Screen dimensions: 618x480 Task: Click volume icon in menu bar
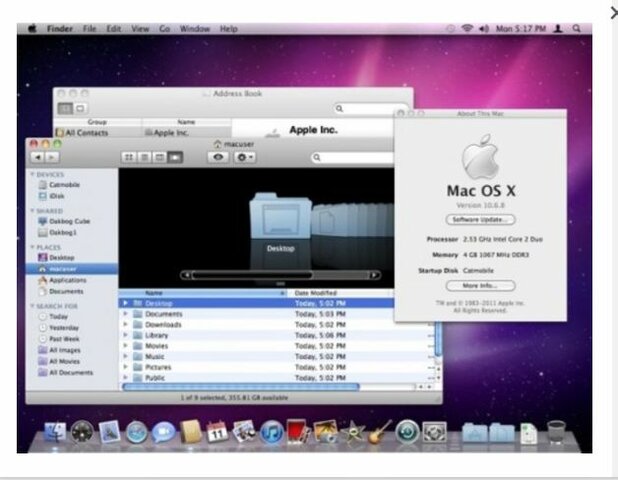[x=484, y=28]
